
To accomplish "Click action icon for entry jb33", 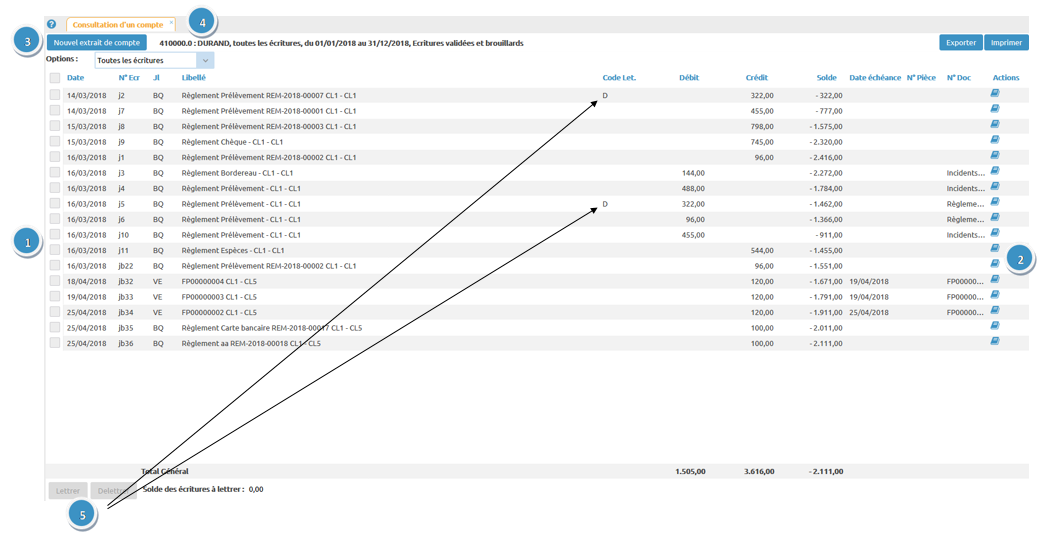I will 995,295.
